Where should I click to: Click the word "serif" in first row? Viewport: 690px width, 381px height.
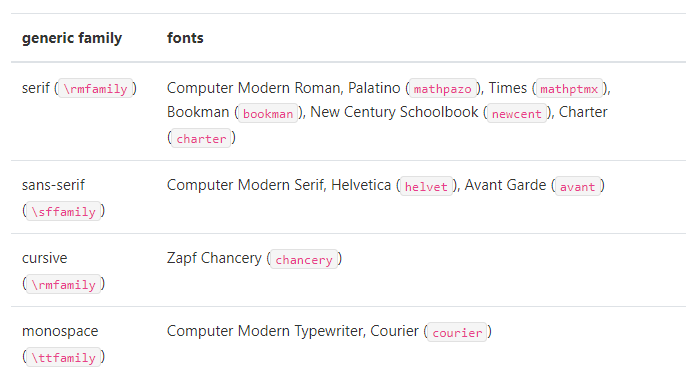tap(36, 88)
